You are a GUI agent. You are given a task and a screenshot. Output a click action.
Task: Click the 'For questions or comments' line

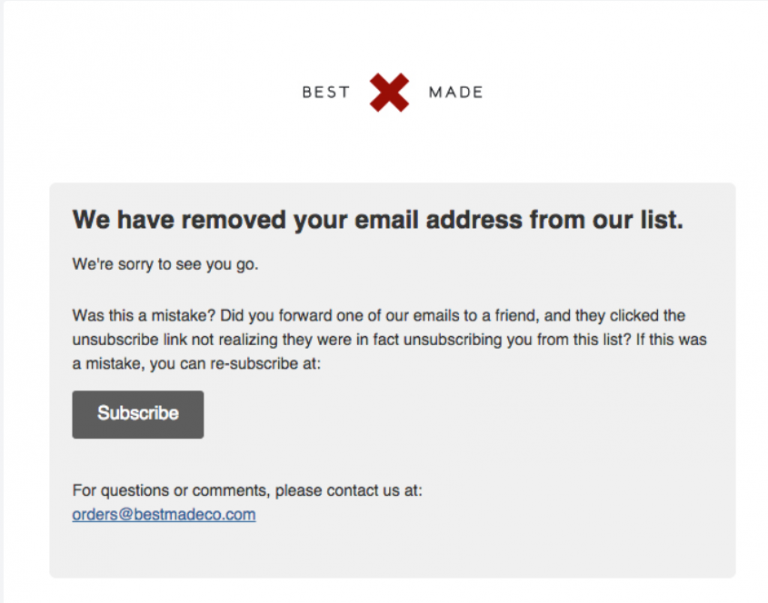pos(247,490)
